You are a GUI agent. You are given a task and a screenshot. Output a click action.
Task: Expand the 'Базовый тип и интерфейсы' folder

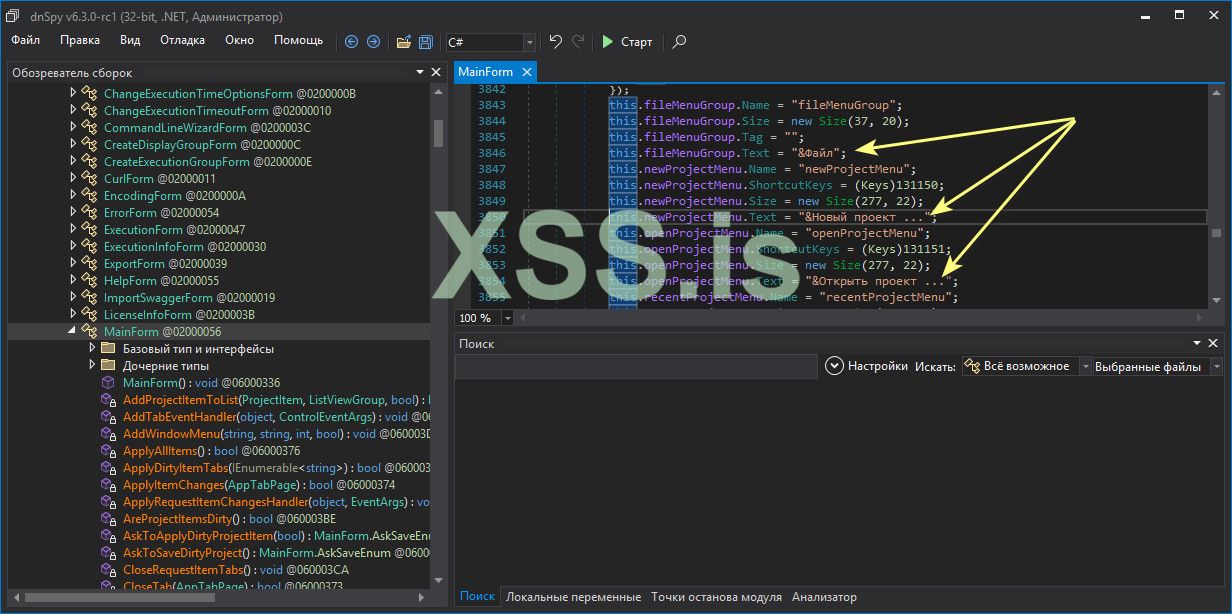click(x=92, y=348)
